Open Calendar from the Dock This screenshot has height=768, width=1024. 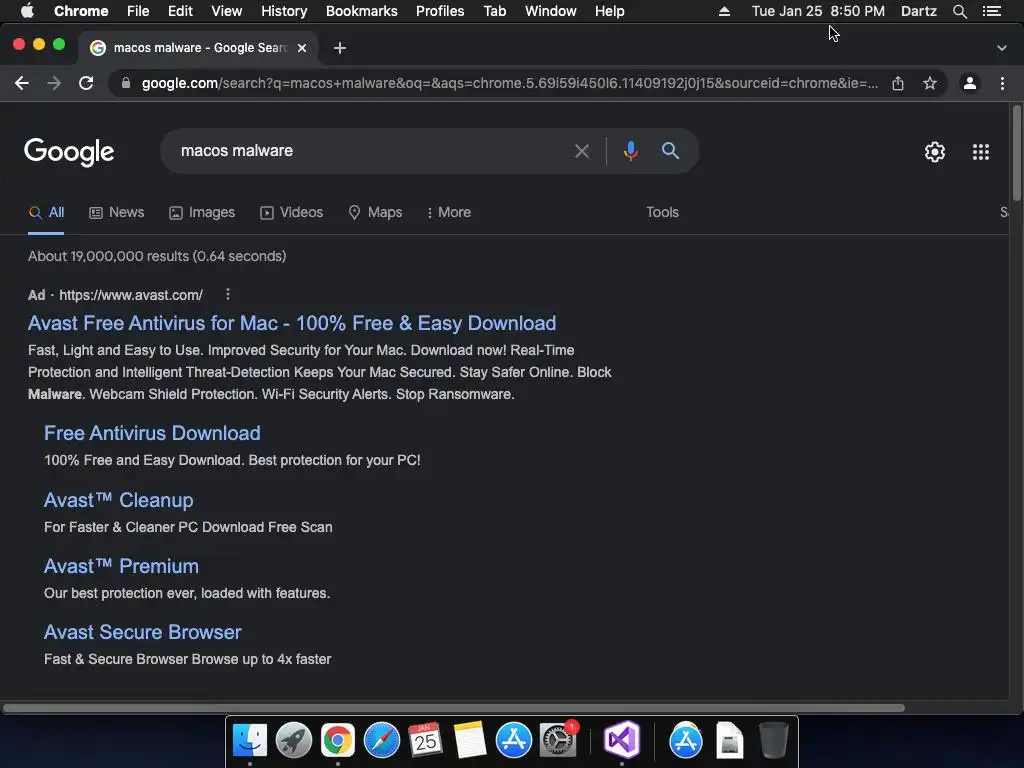[425, 741]
